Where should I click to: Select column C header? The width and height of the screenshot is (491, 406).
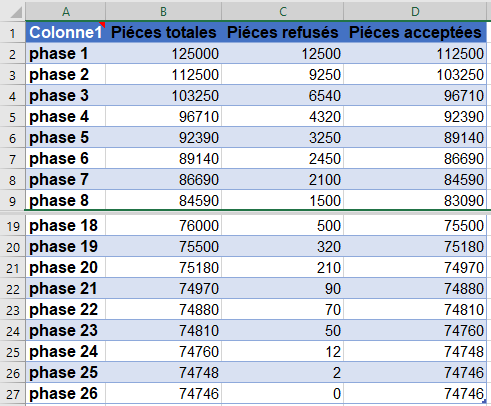tap(283, 12)
